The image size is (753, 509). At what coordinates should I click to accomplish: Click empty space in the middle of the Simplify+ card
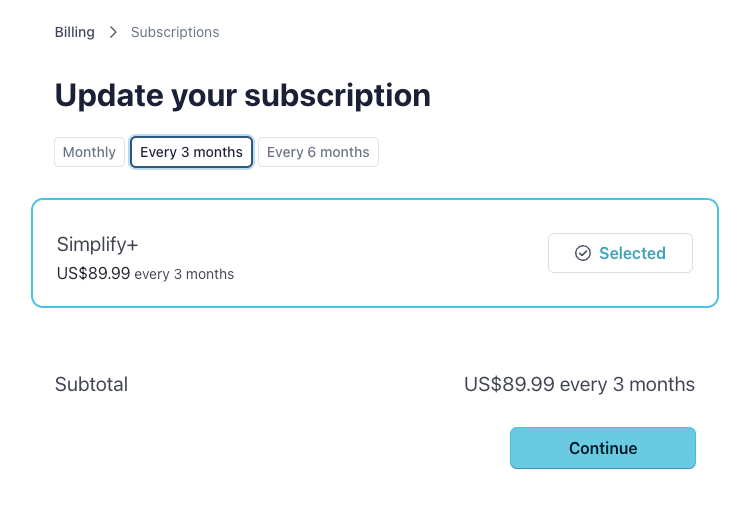coord(390,254)
